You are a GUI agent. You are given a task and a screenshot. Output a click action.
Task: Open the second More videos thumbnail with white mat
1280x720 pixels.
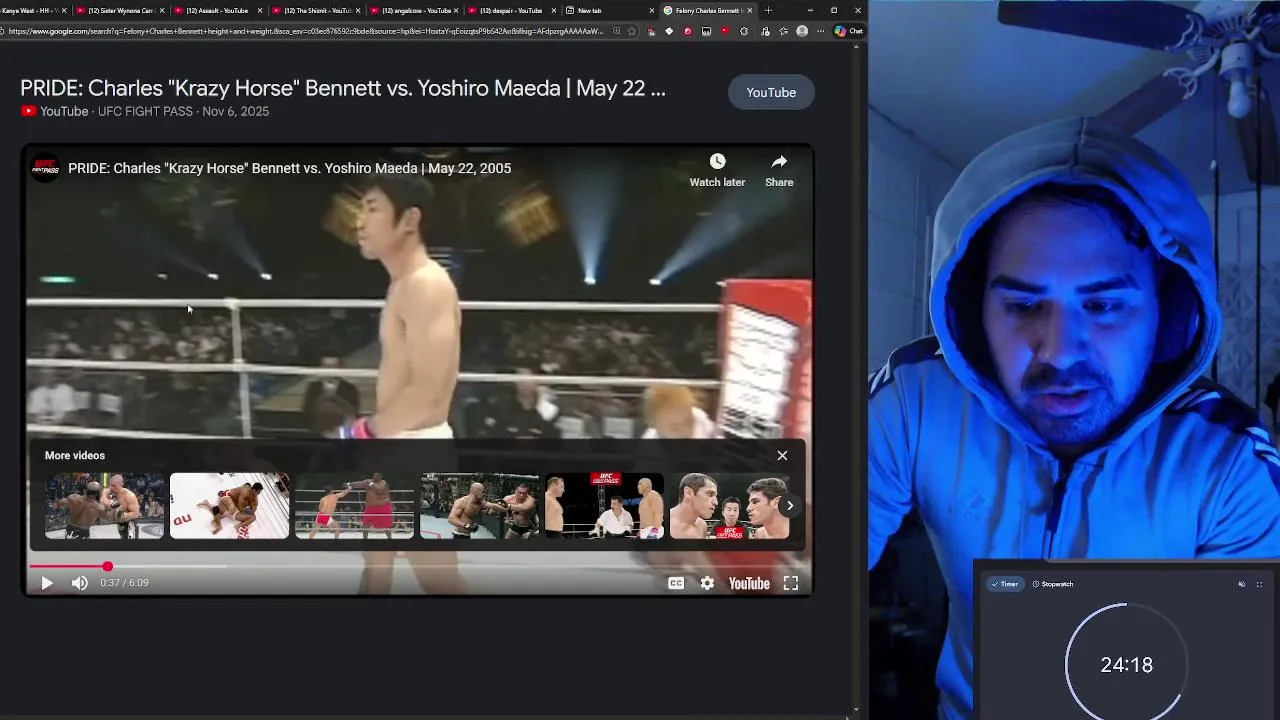tap(229, 505)
